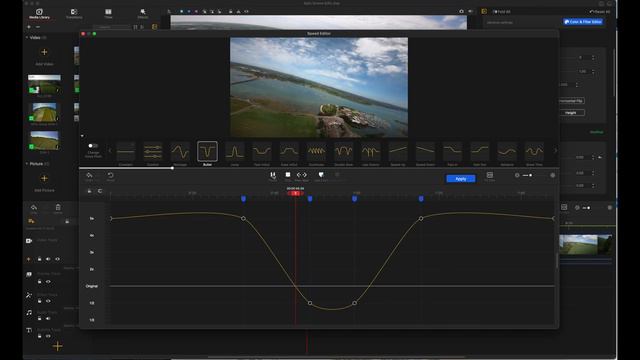Viewport: 640px width, 360px height.
Task: Click the blue Apply button
Action: pos(460,179)
